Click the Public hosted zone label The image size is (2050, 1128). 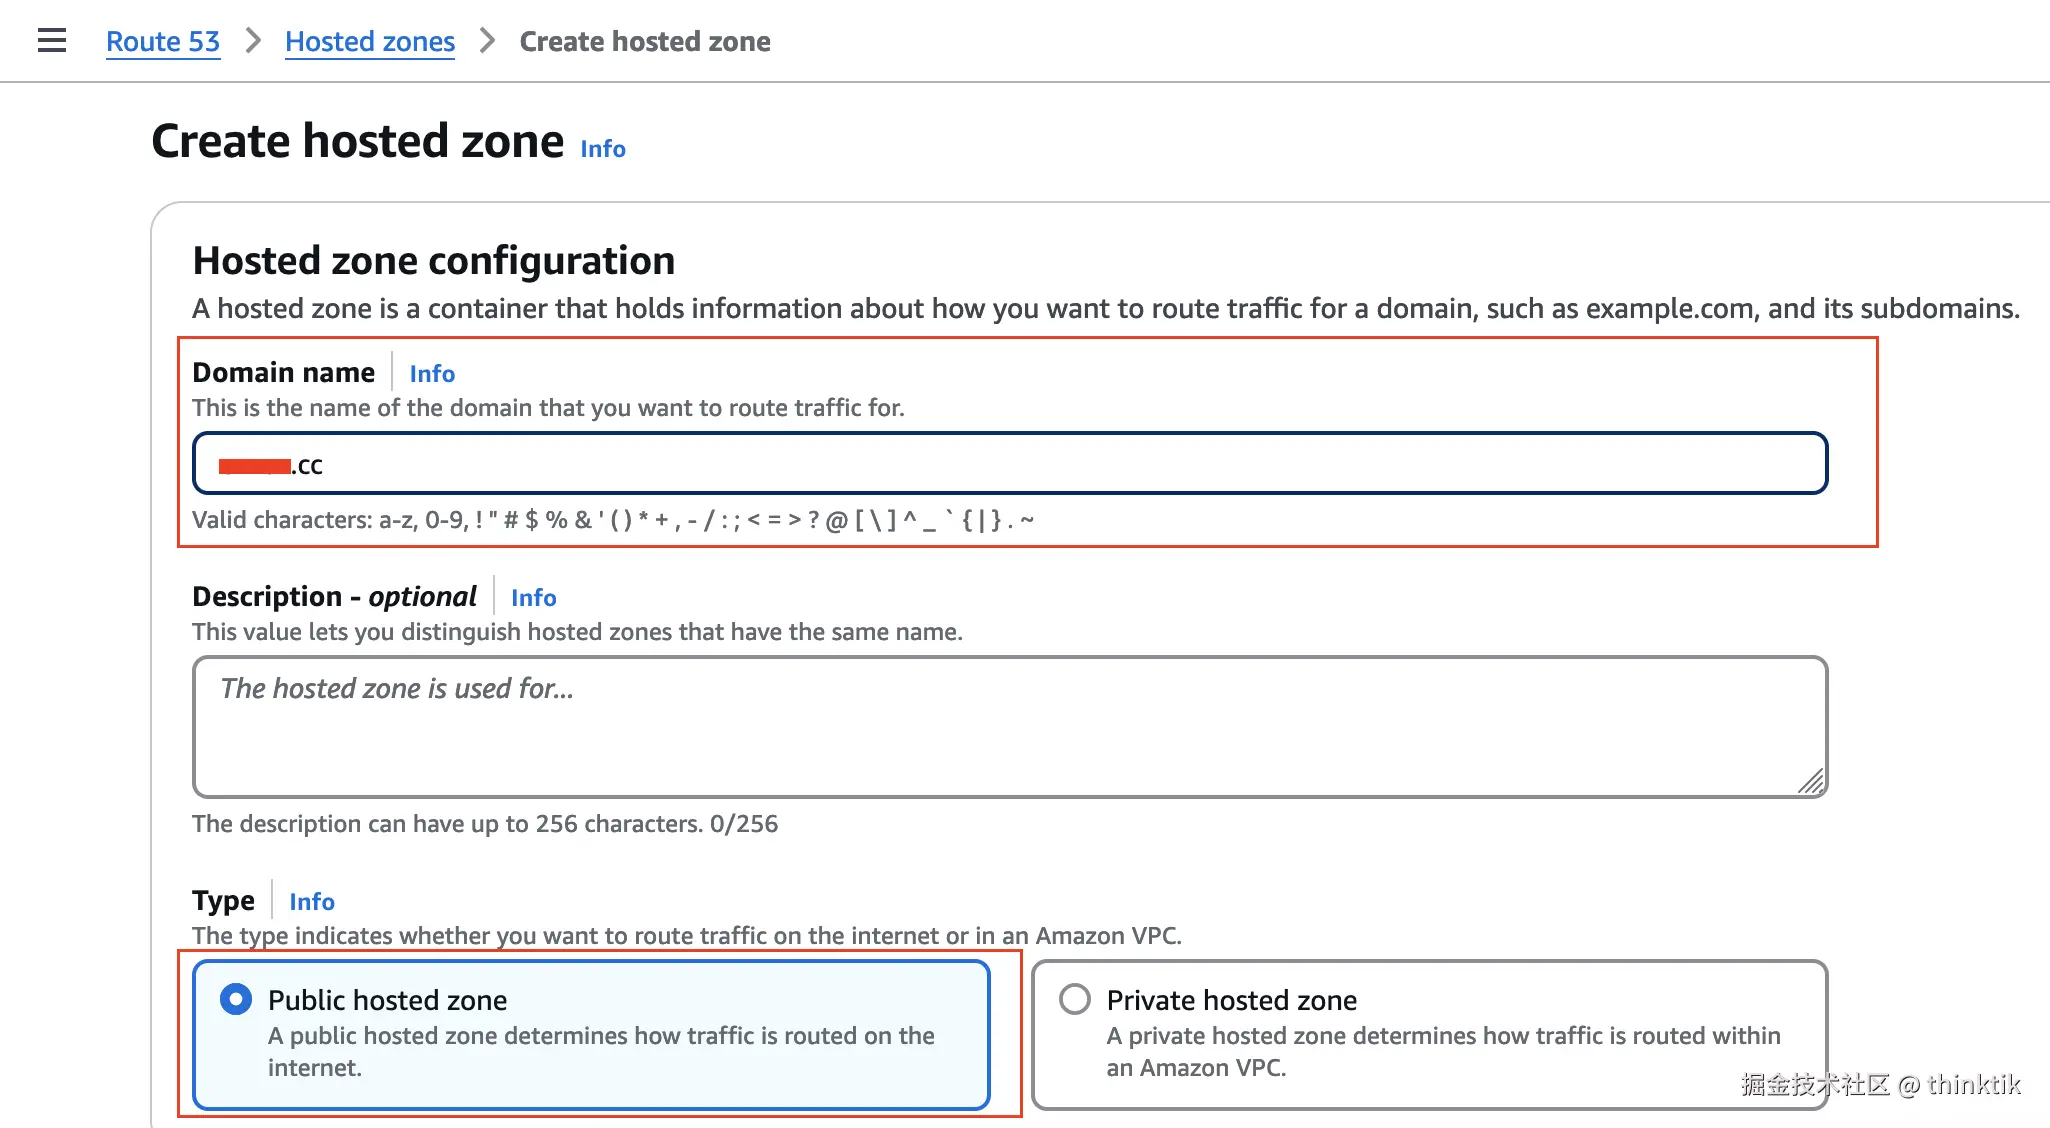click(388, 1001)
